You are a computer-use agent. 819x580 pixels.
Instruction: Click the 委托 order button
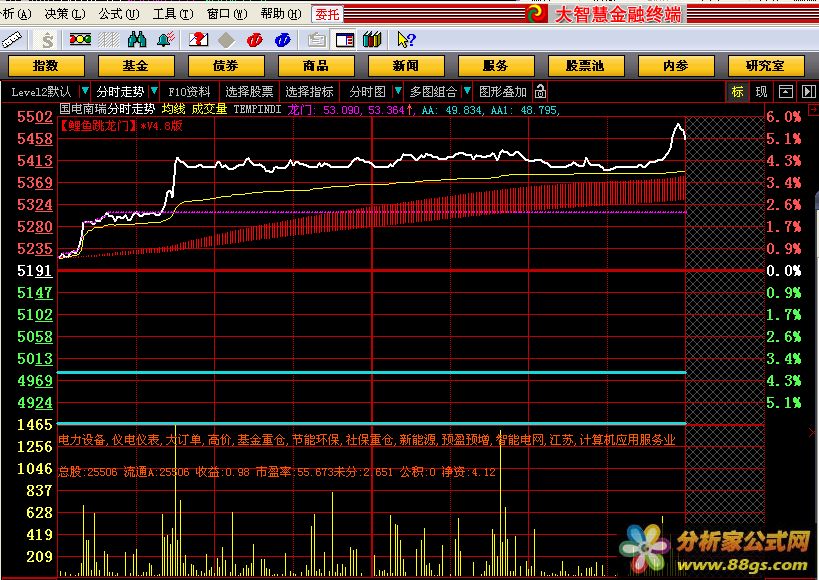[x=327, y=14]
